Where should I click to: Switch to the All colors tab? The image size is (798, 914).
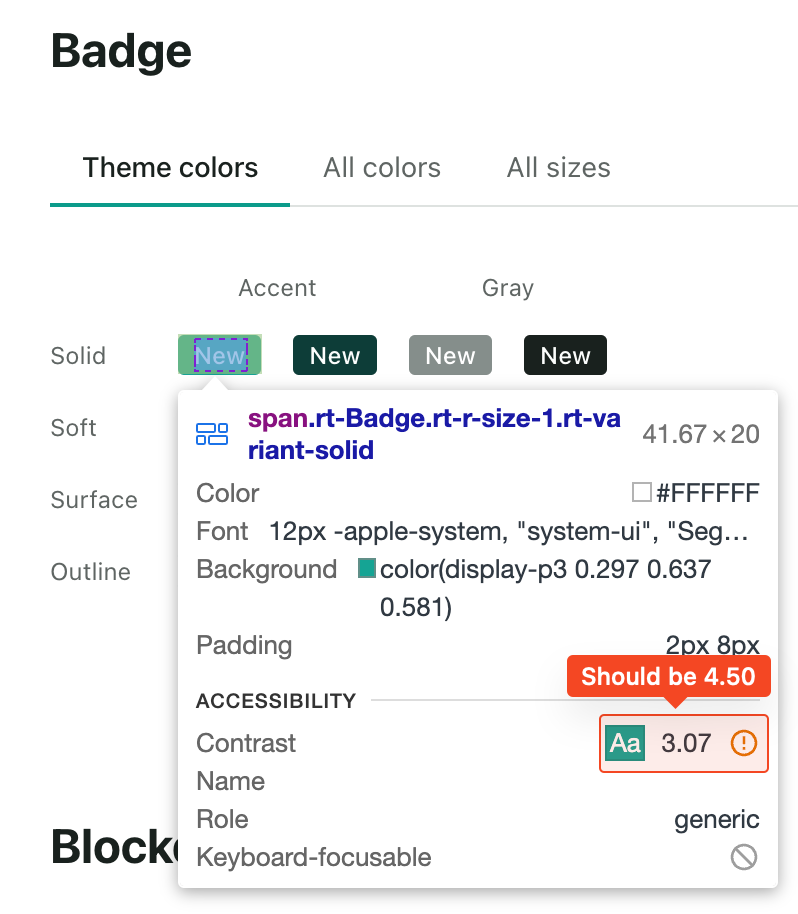381,167
